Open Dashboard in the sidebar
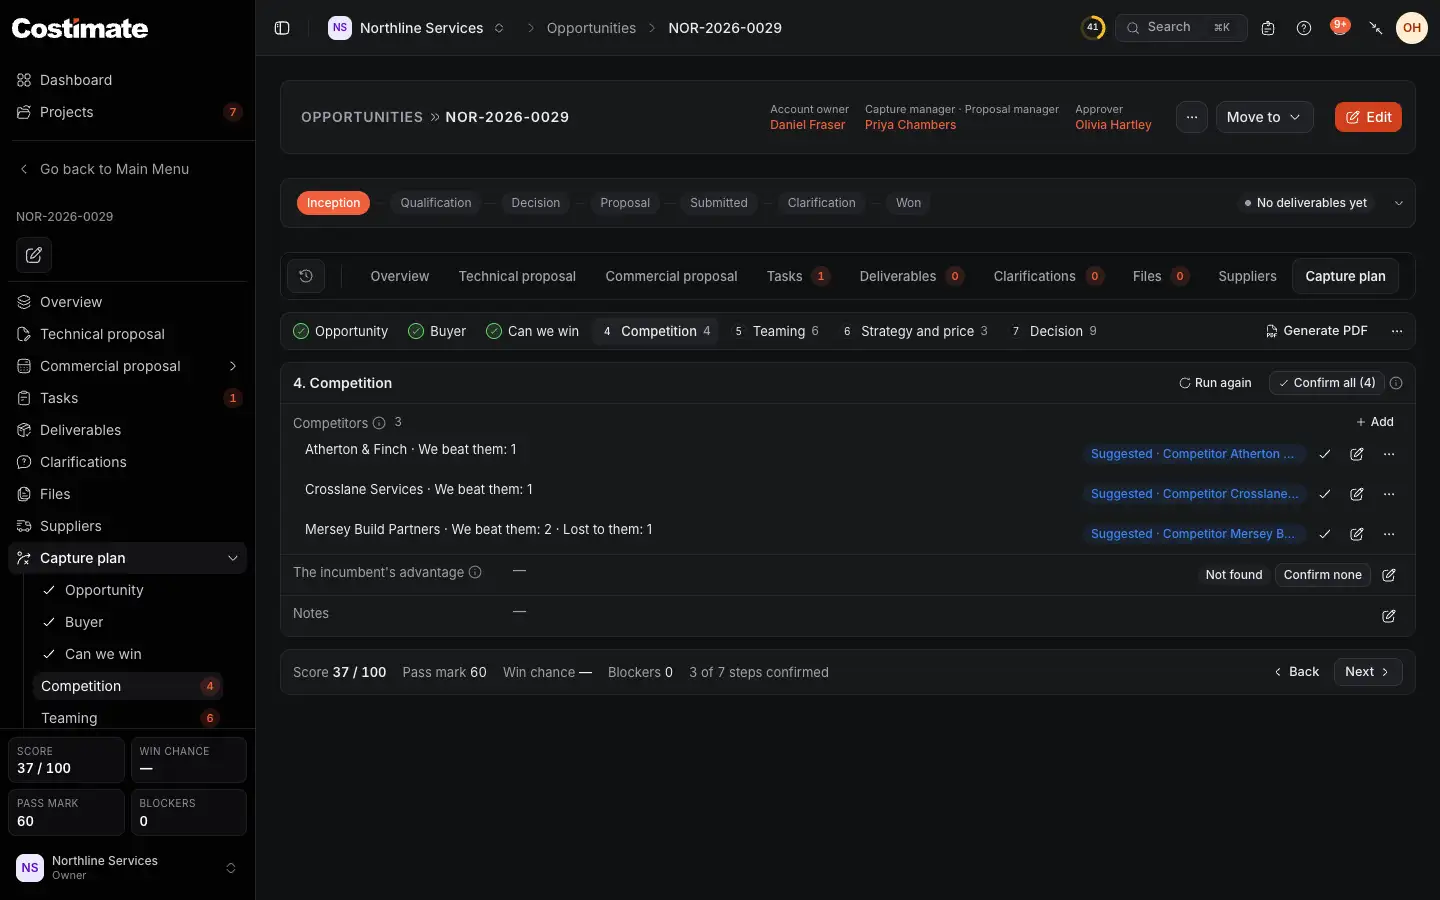Viewport: 1440px width, 900px height. tap(76, 80)
